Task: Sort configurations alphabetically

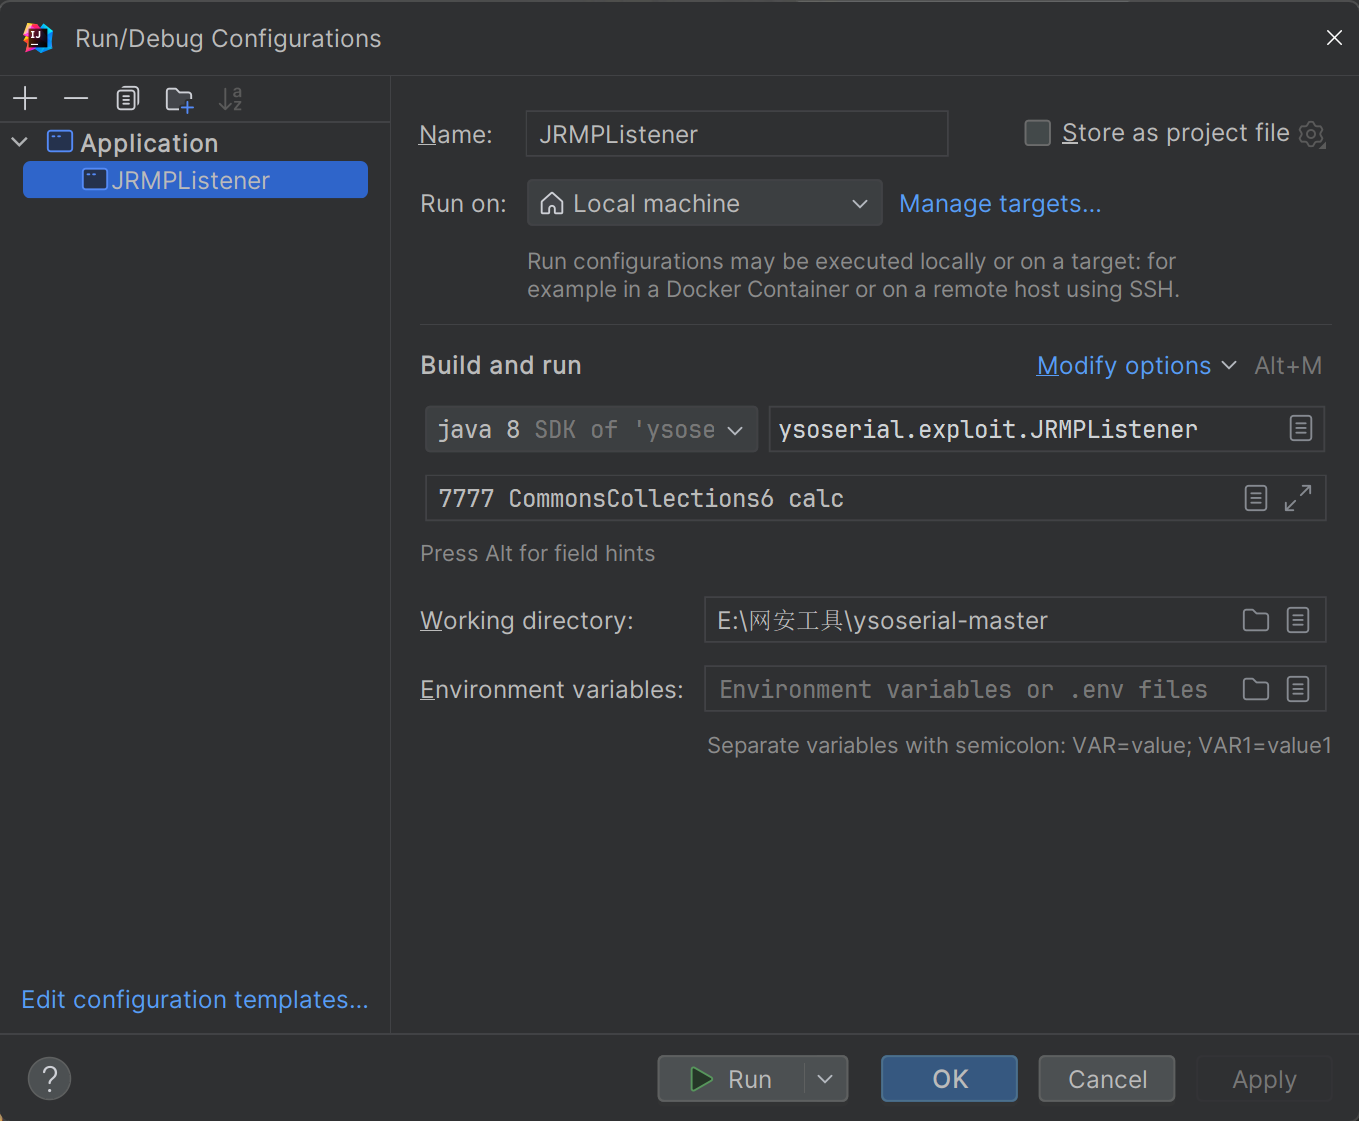Action: point(231,98)
